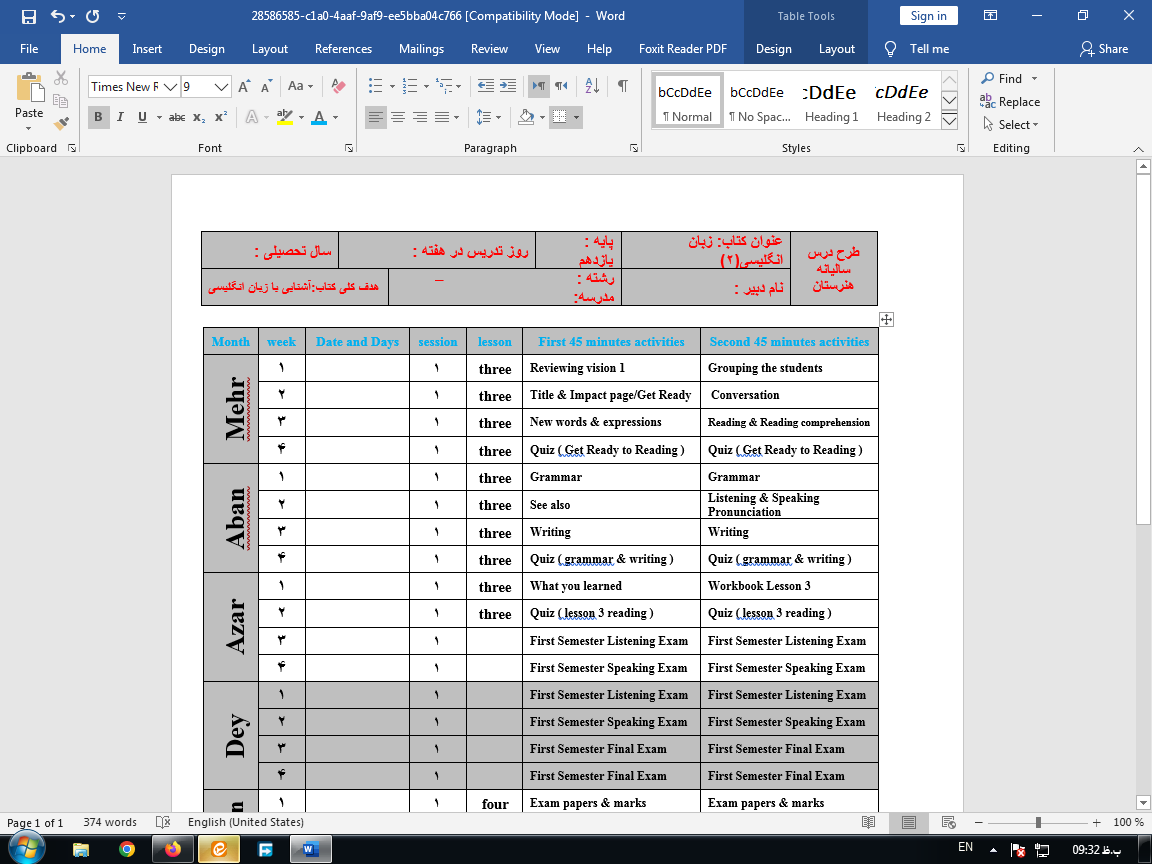Screen dimensions: 1152x864
Task: Switch to the Insert tab
Action: [147, 49]
